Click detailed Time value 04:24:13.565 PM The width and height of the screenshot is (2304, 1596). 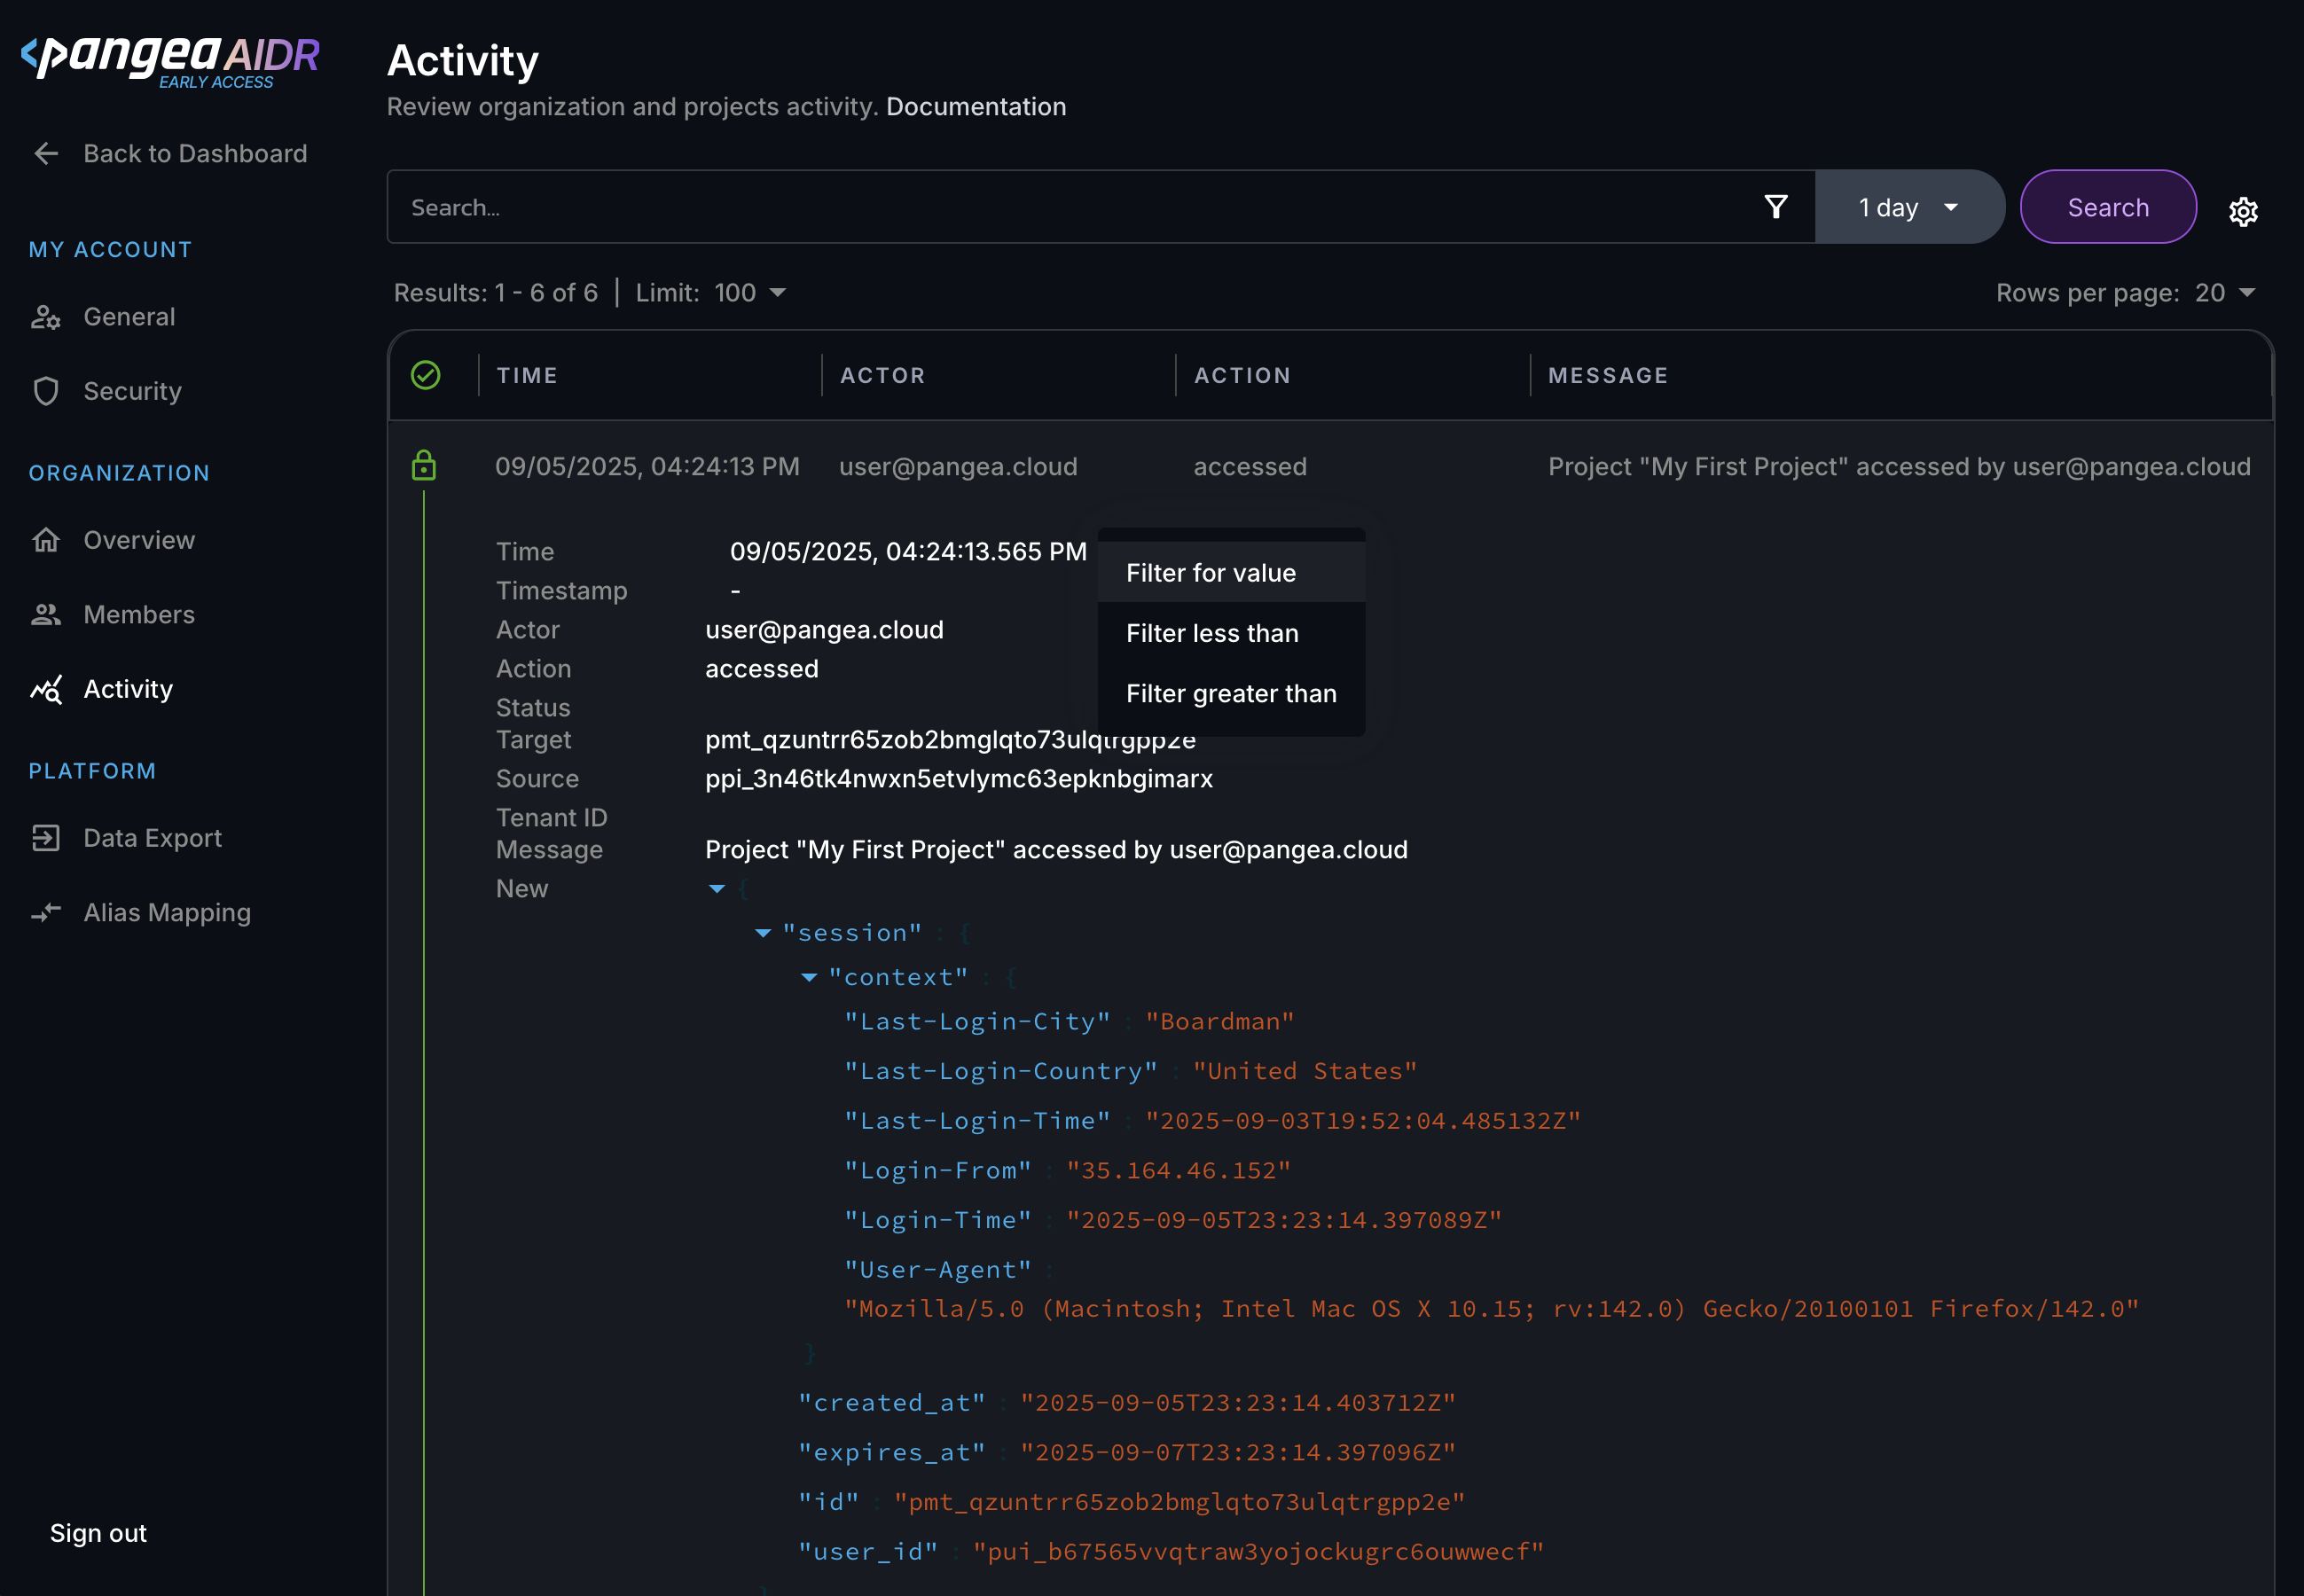908,551
